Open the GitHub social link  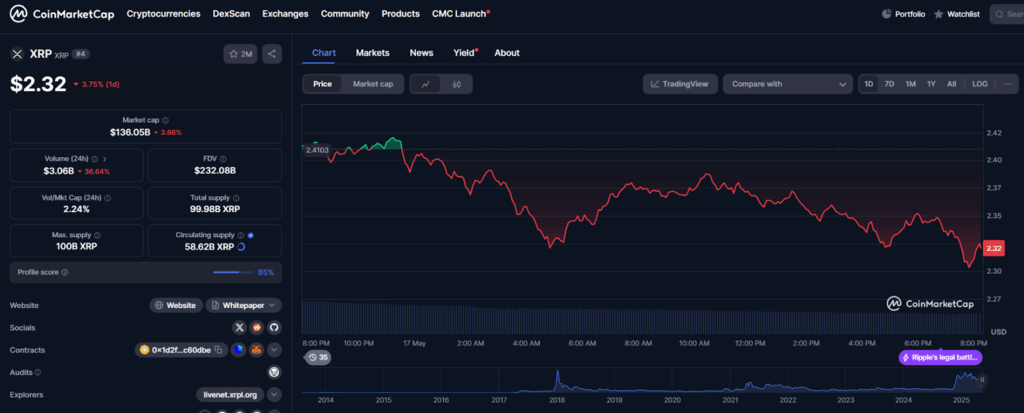pos(274,327)
